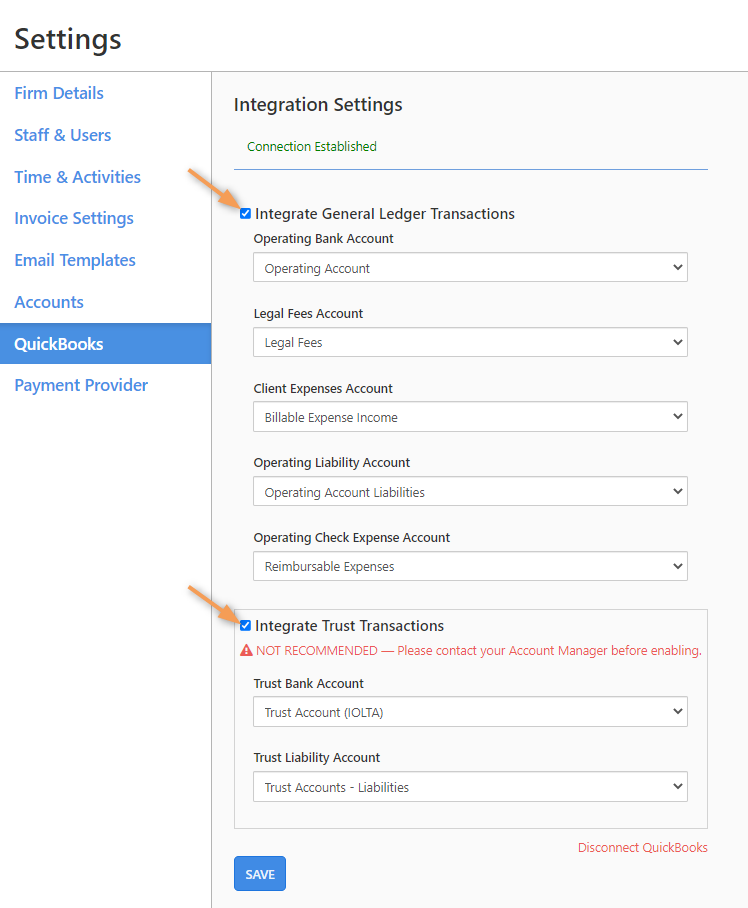Open Staff & Users settings
Image resolution: width=748 pixels, height=908 pixels.
pos(63,135)
